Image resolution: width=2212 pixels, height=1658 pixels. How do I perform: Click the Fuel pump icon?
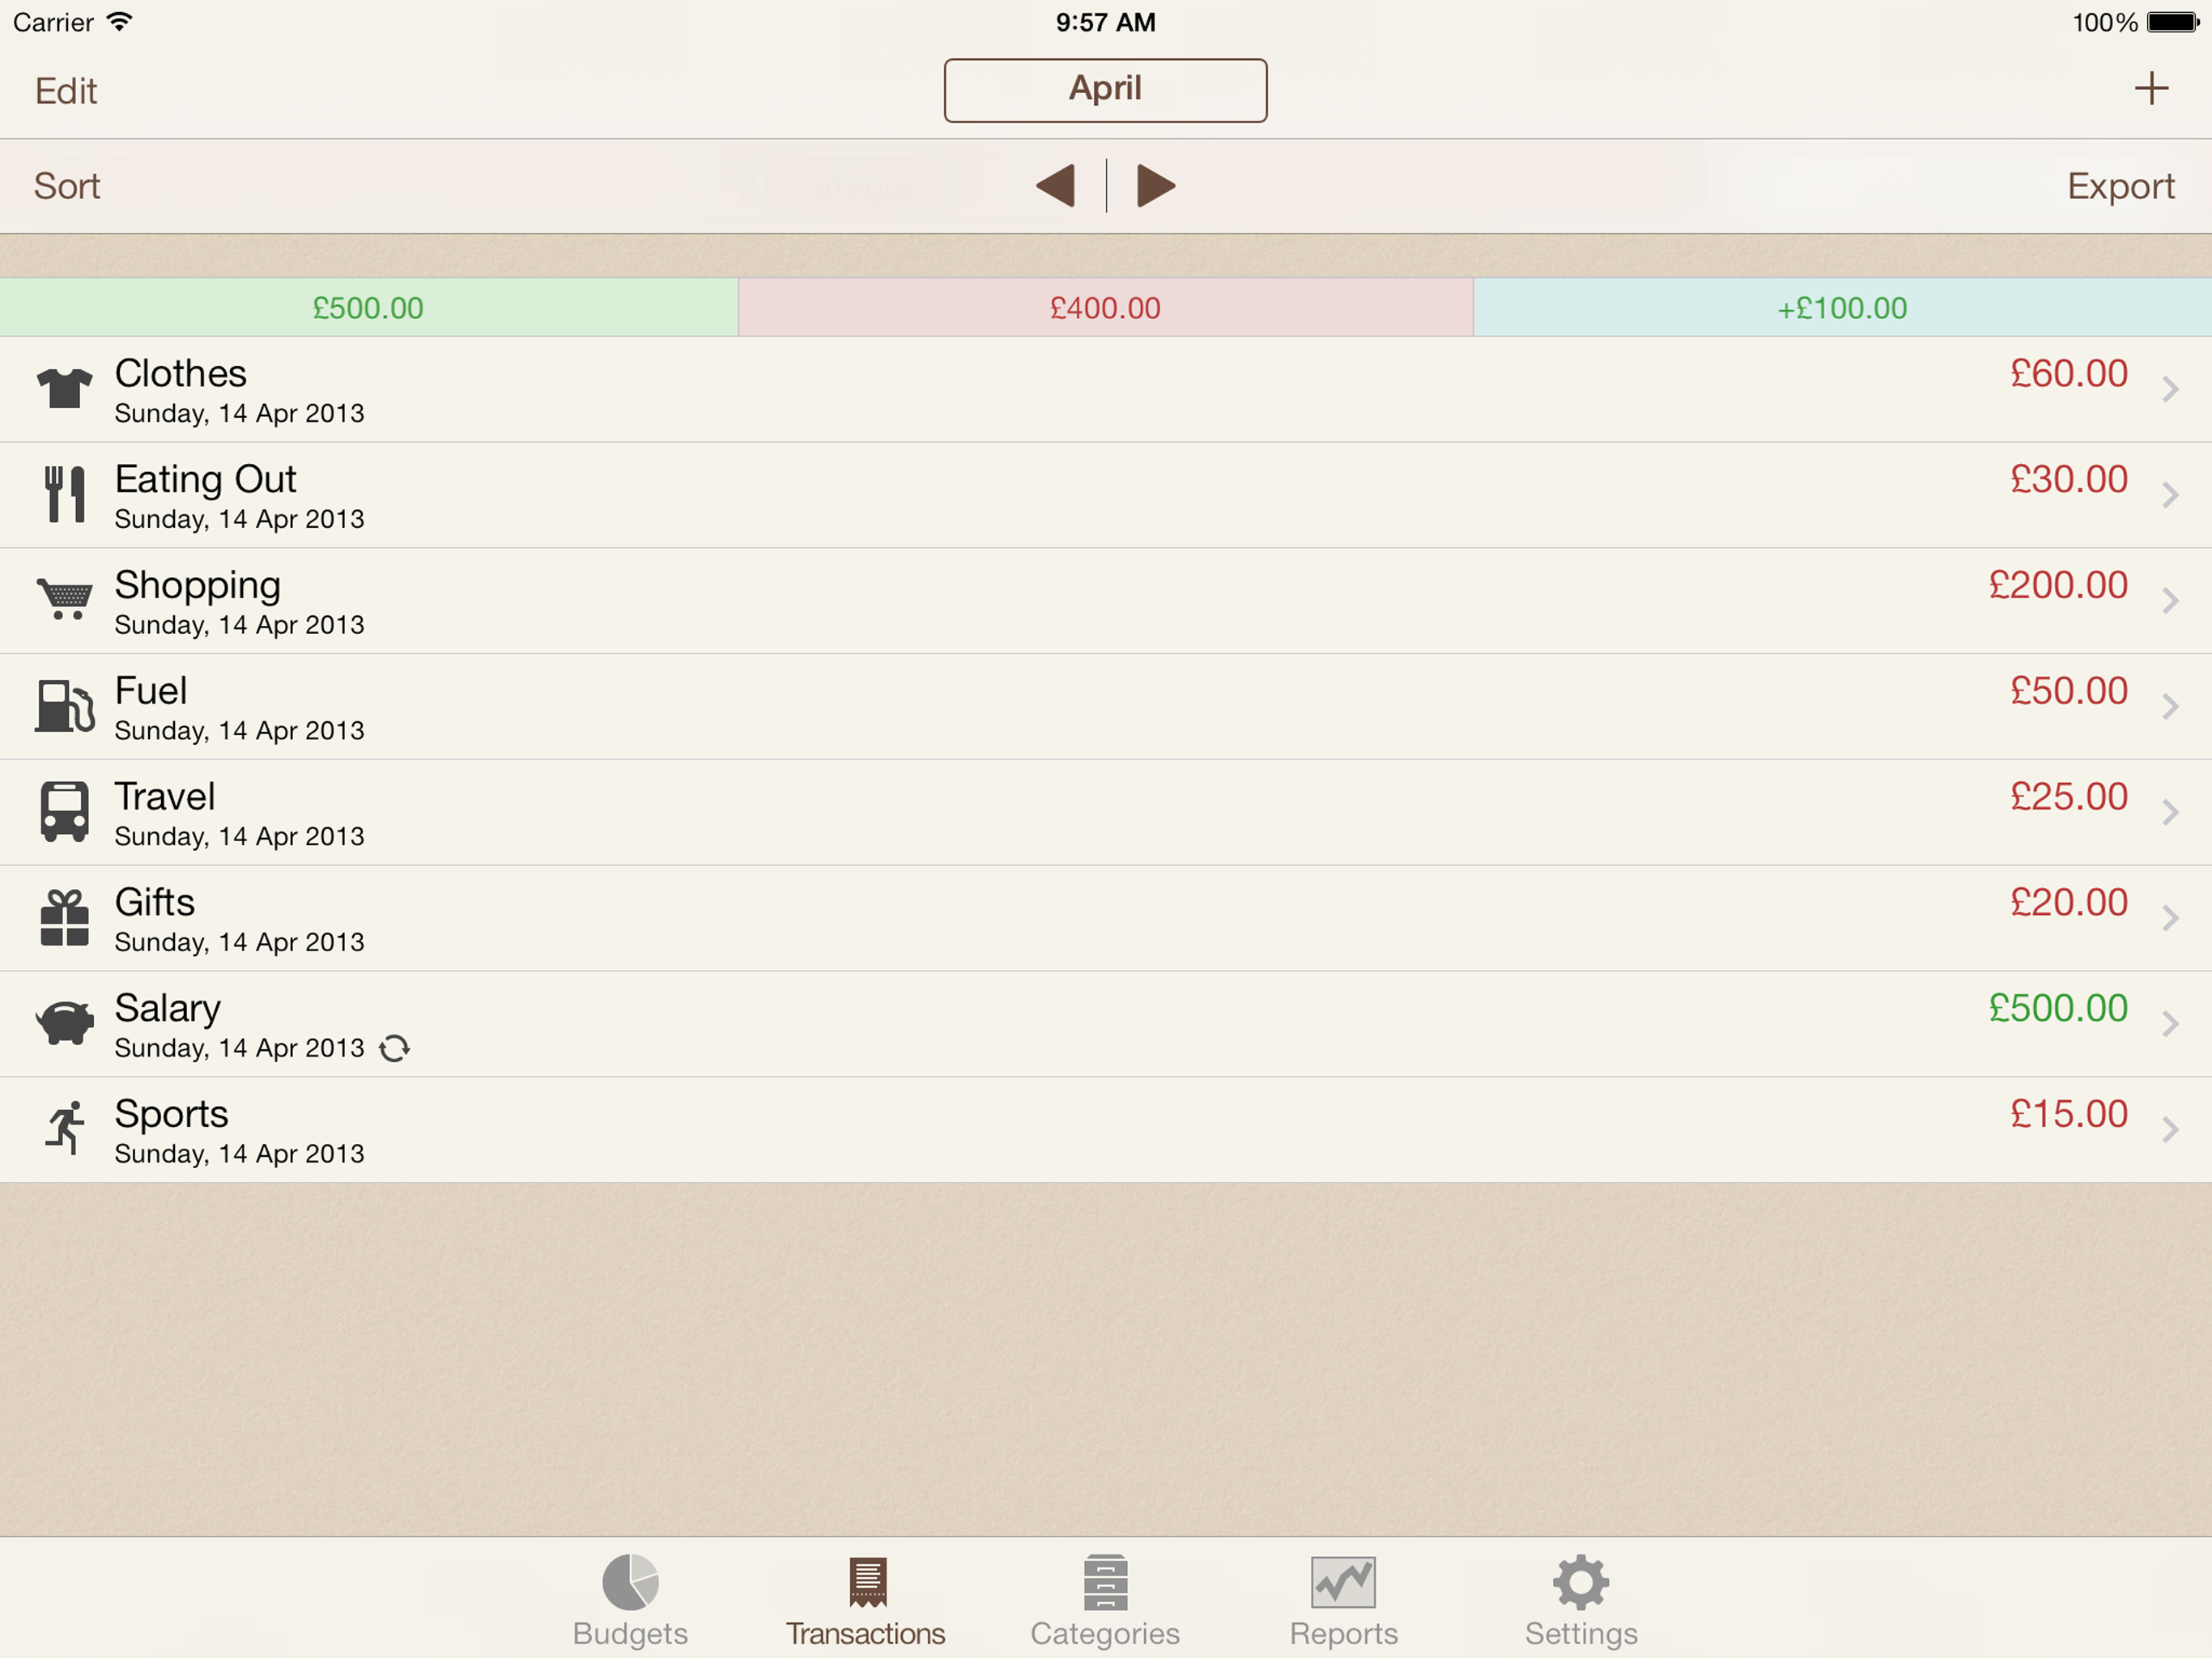point(65,706)
